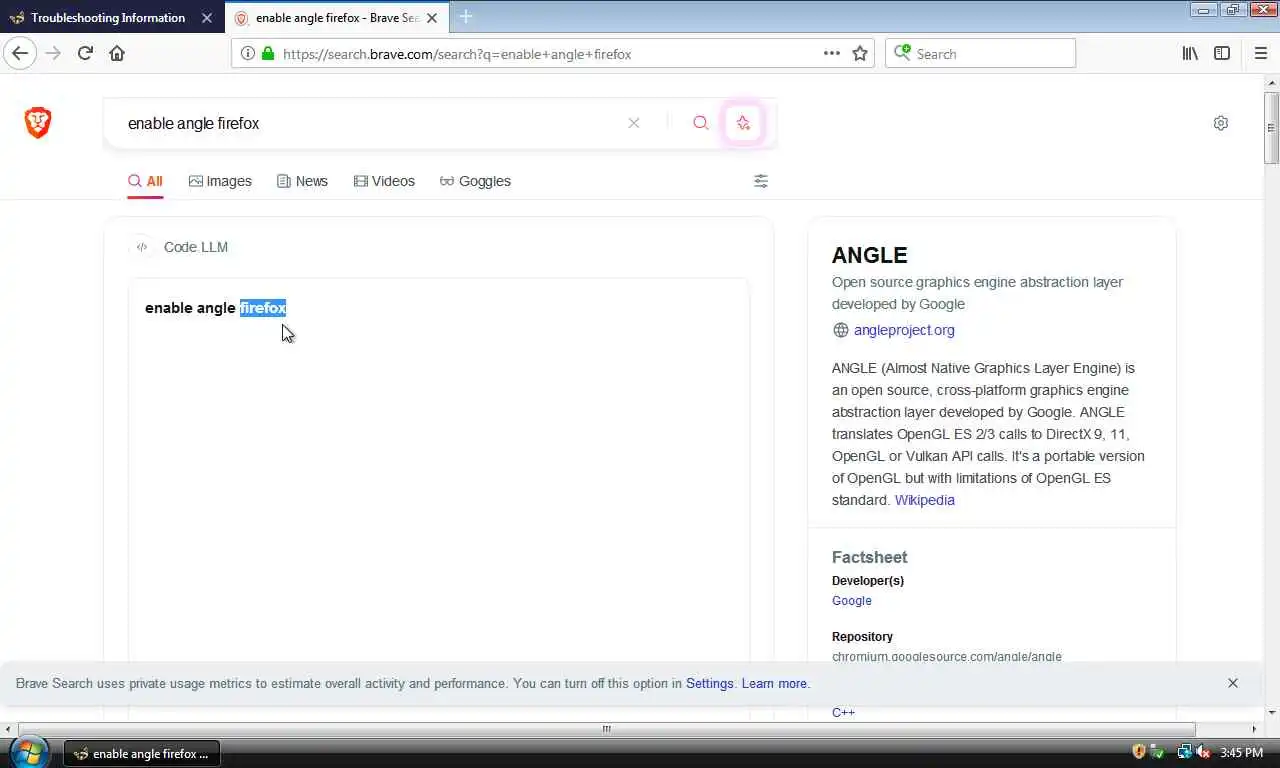Screen dimensions: 1280x768
Task: Click the horizontal scrollbar thumb
Action: point(606,729)
